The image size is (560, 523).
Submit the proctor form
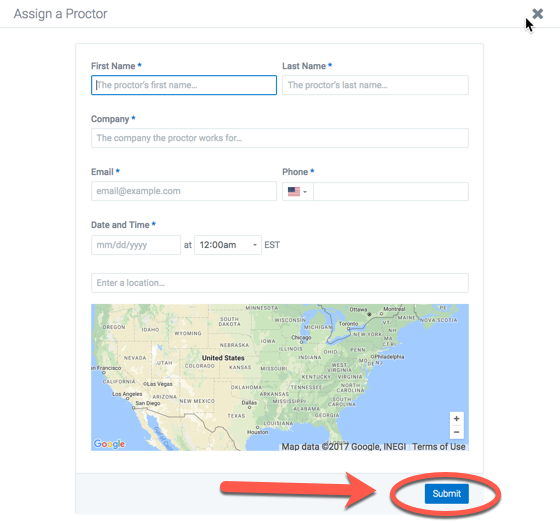(x=446, y=494)
